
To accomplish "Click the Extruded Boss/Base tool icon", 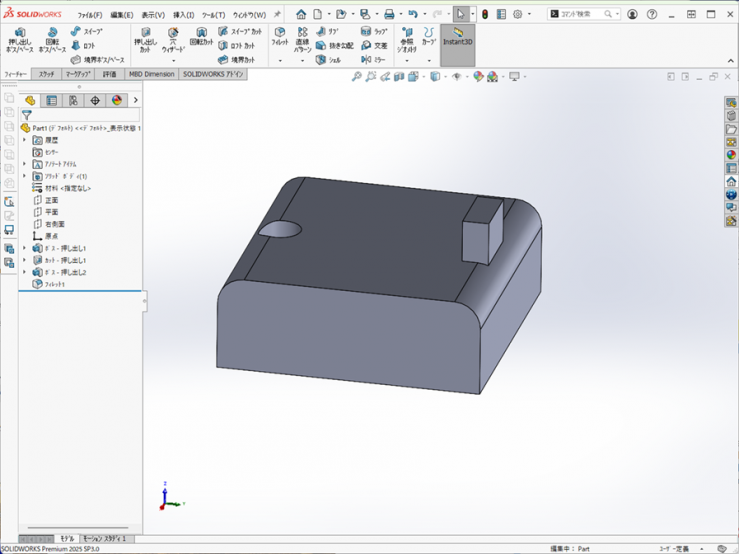I will pos(19,34).
